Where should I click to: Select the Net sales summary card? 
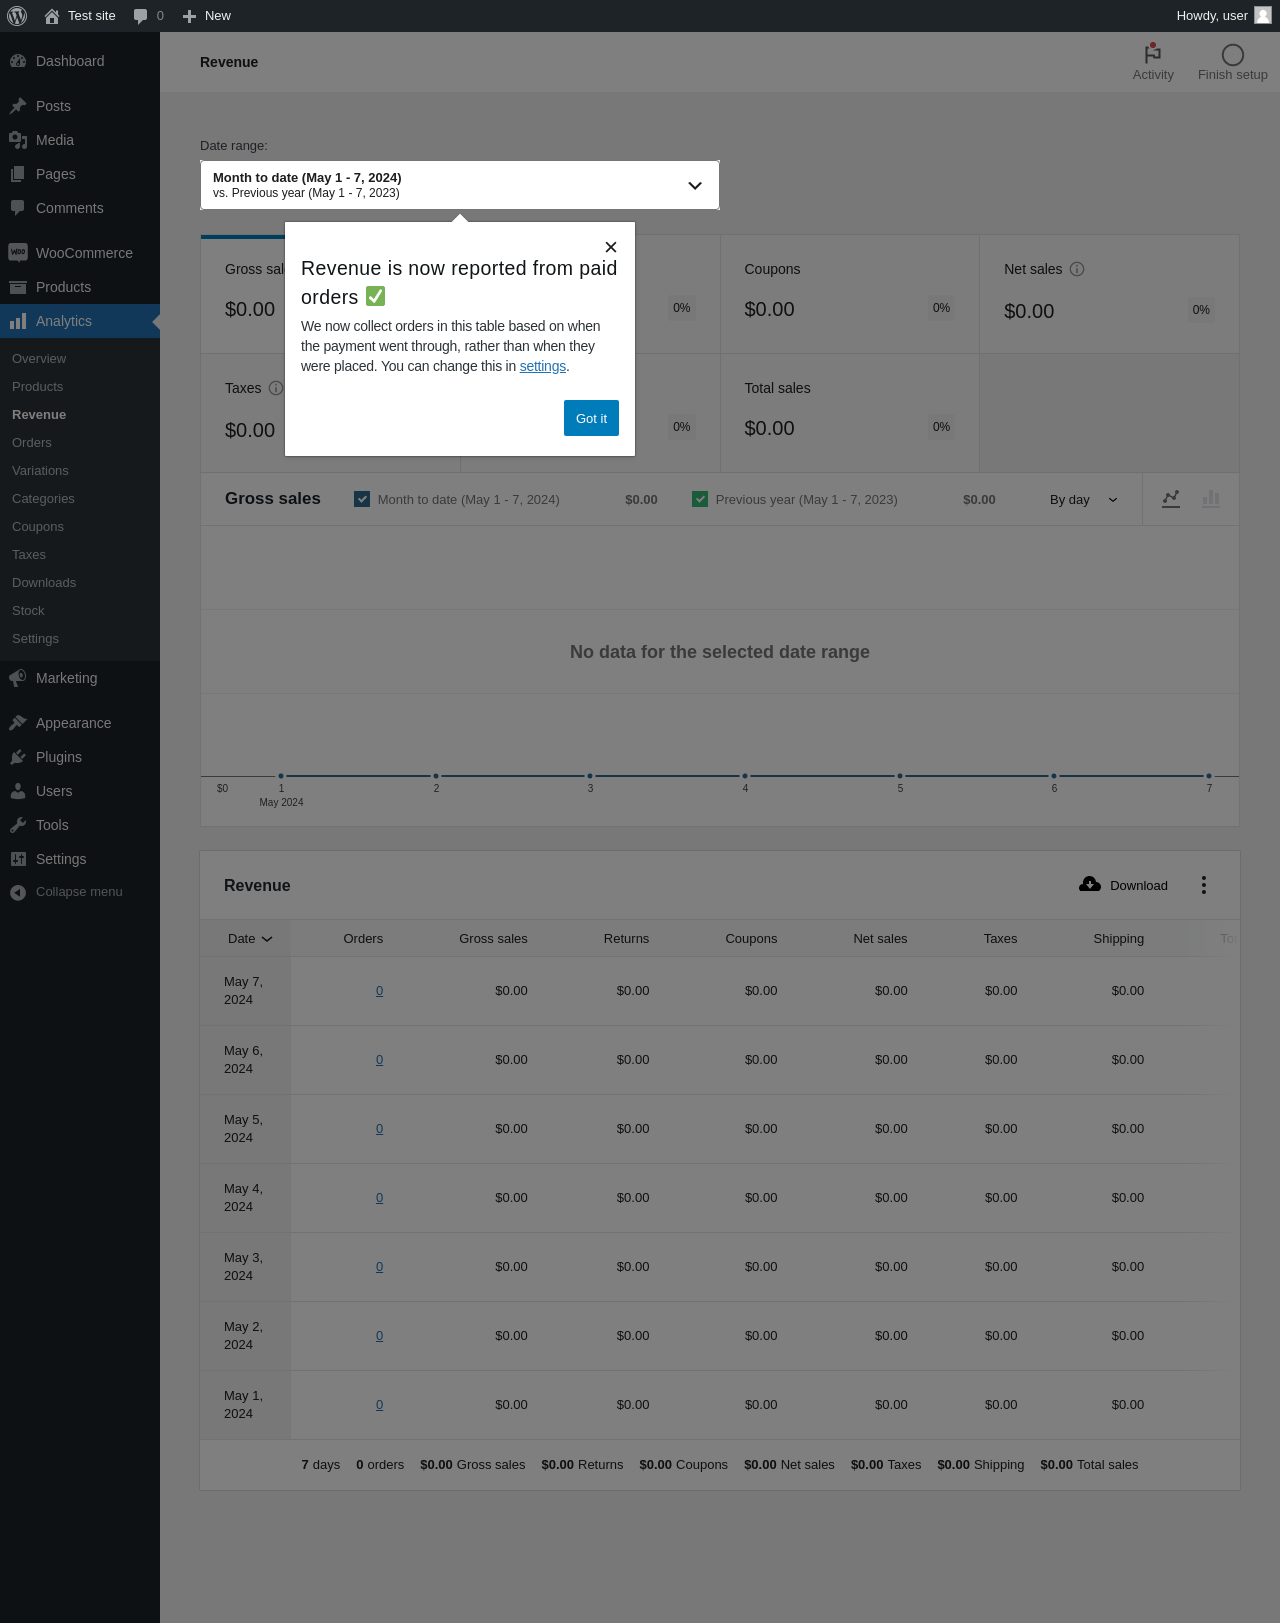[1109, 294]
